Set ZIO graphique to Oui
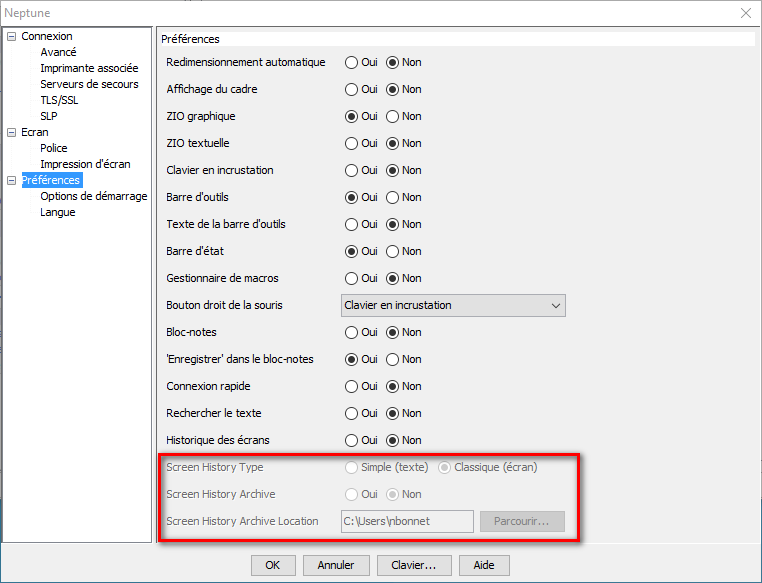This screenshot has width=762, height=583. pyautogui.click(x=361, y=117)
